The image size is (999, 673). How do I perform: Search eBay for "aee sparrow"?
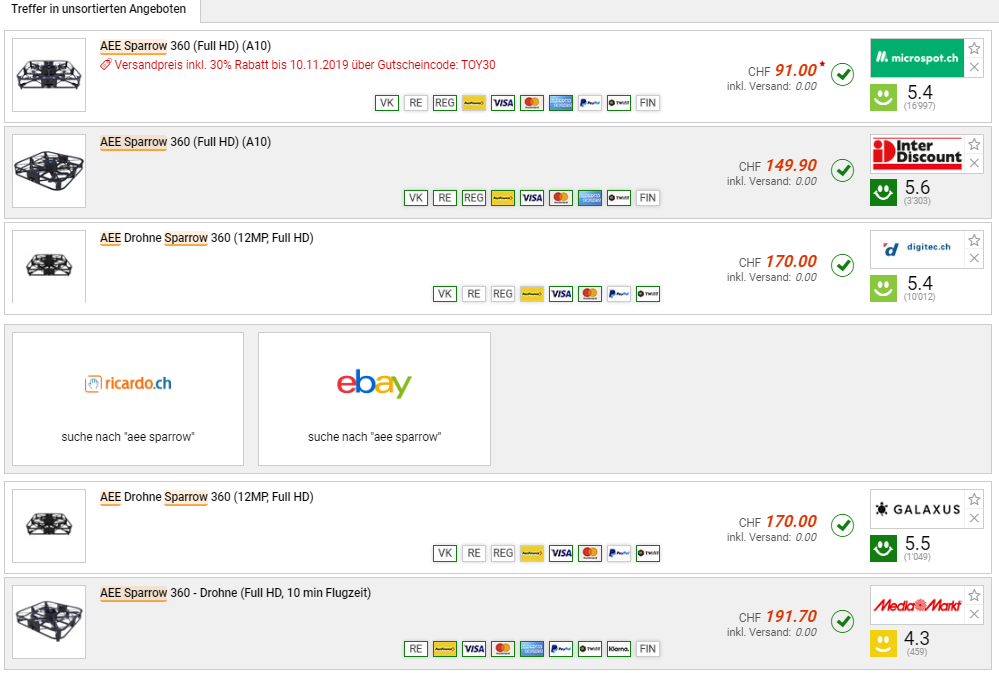click(374, 398)
